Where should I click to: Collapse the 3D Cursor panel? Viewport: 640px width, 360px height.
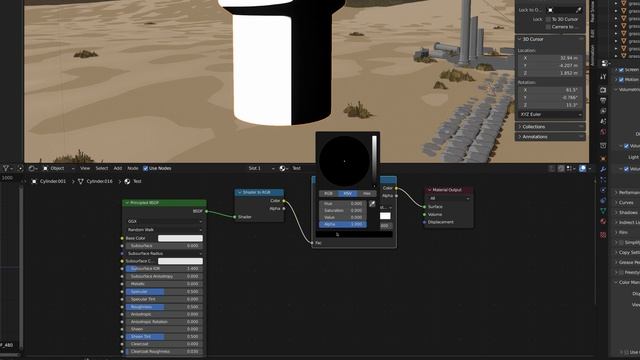click(550, 39)
